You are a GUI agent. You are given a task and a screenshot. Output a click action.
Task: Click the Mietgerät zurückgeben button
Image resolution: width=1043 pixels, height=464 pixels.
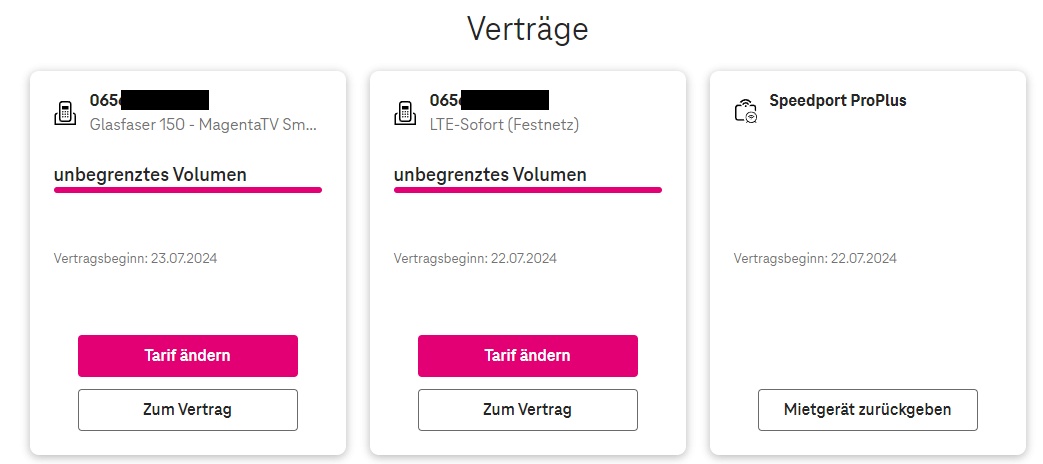coord(867,410)
